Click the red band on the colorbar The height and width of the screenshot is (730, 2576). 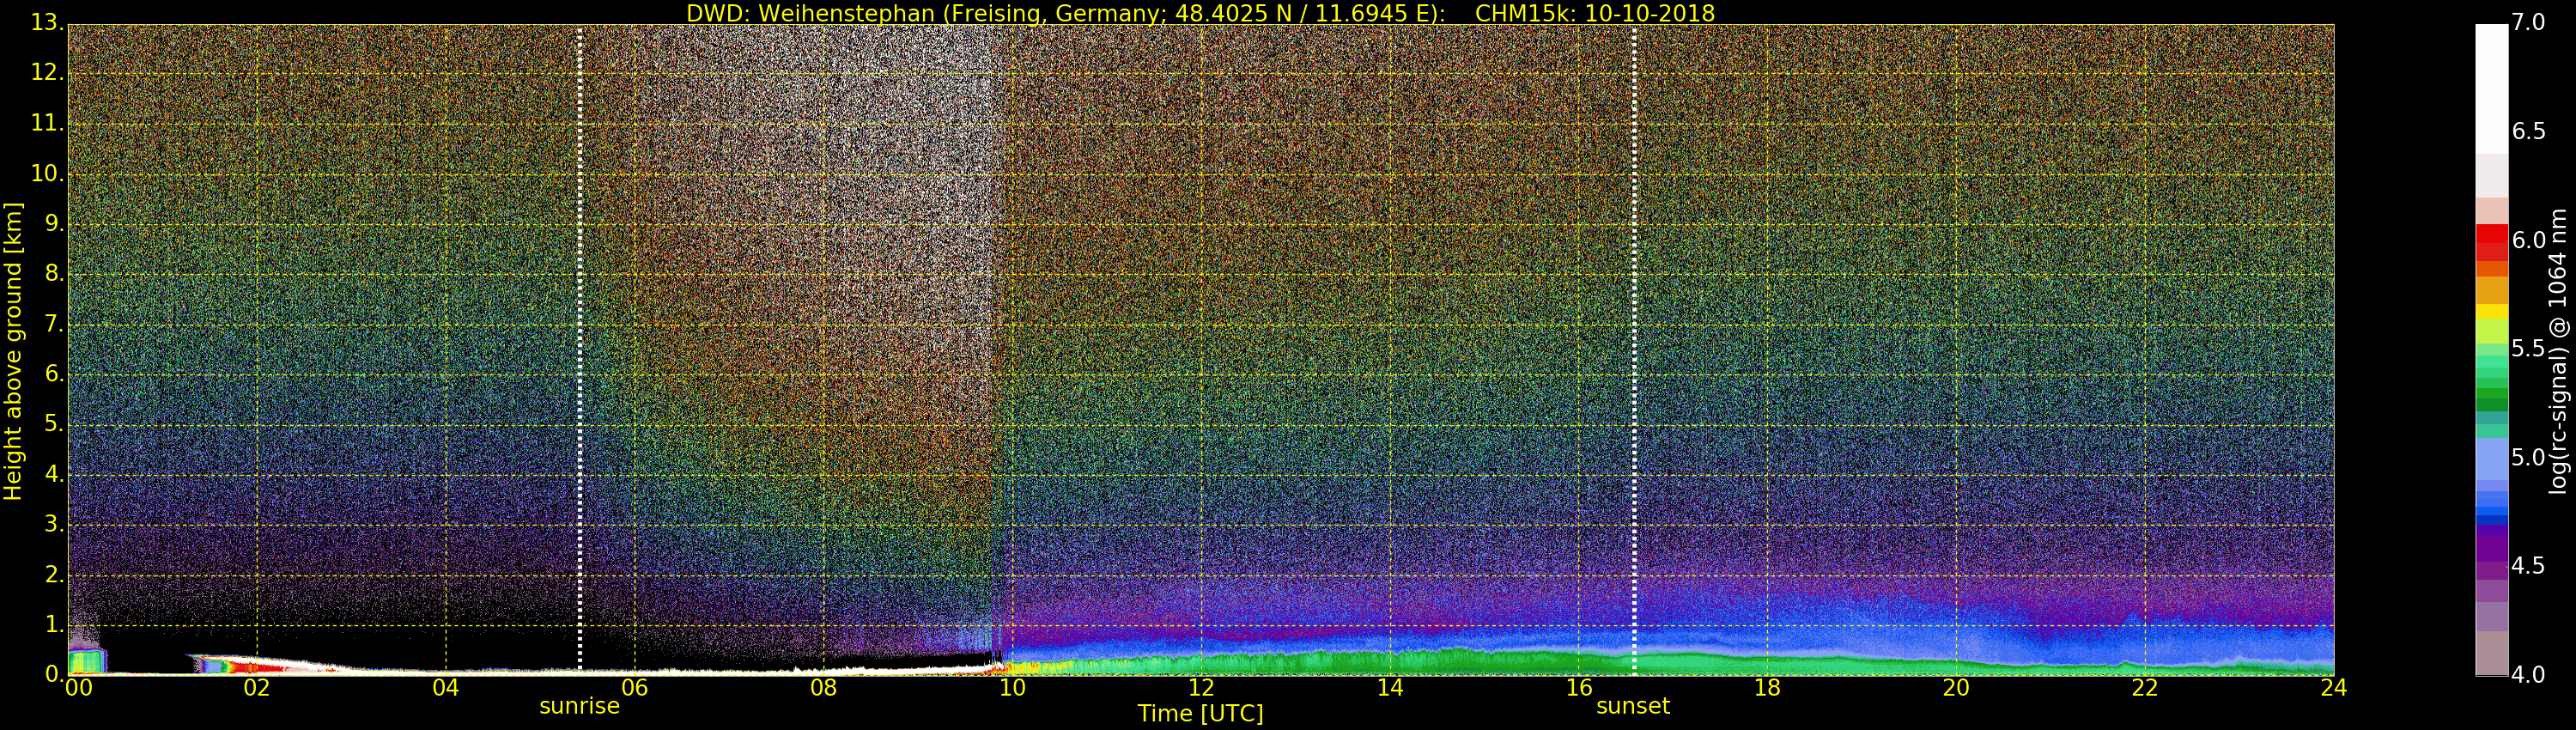(x=2491, y=240)
